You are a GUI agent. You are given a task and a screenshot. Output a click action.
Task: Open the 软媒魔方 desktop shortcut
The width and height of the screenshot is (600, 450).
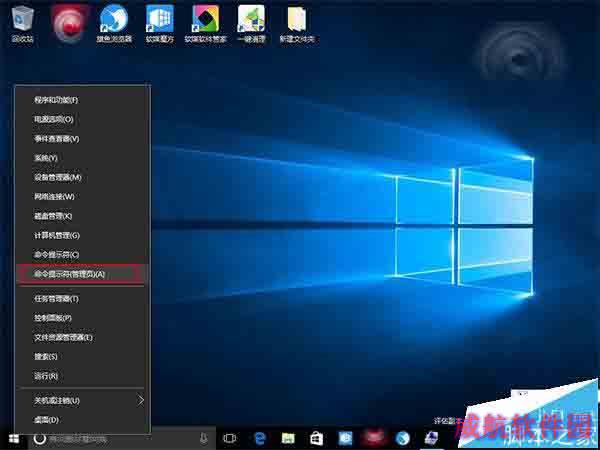click(x=160, y=24)
